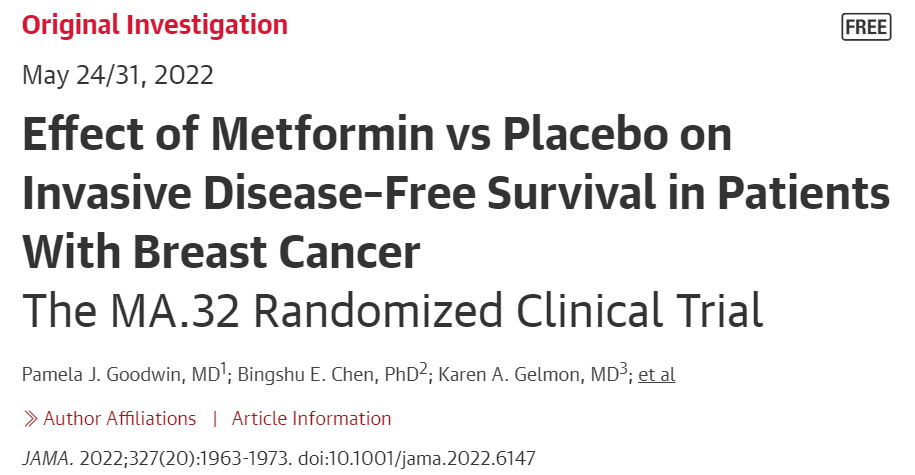Select author name Bingshu E. Chen, PhD
Viewport: 915px width, 475px height.
point(329,375)
